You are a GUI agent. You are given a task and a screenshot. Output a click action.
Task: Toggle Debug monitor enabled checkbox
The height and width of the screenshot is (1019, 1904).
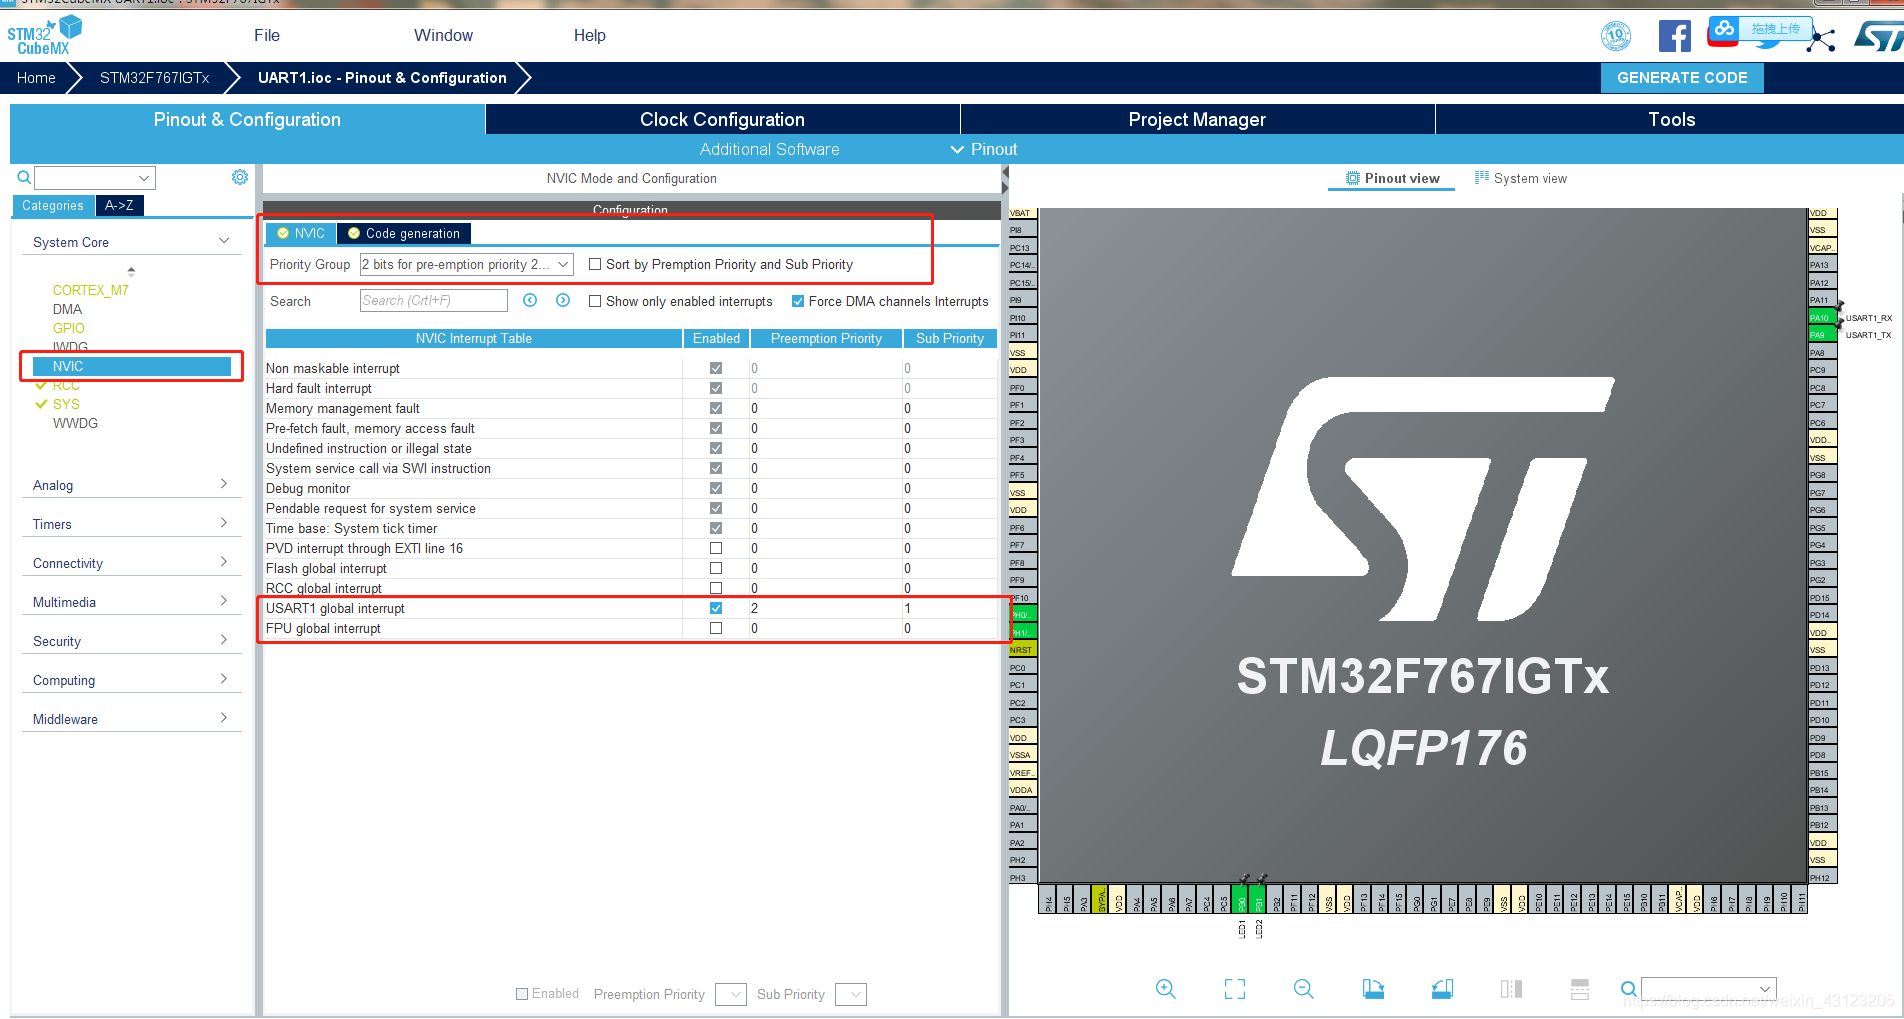pos(716,488)
